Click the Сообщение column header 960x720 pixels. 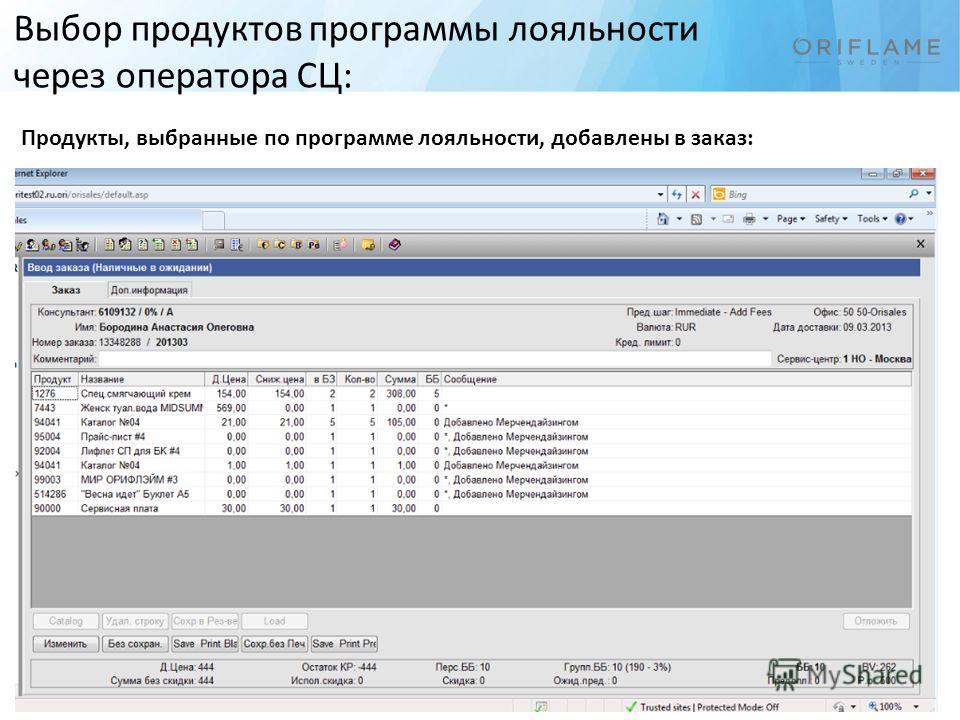676,380
